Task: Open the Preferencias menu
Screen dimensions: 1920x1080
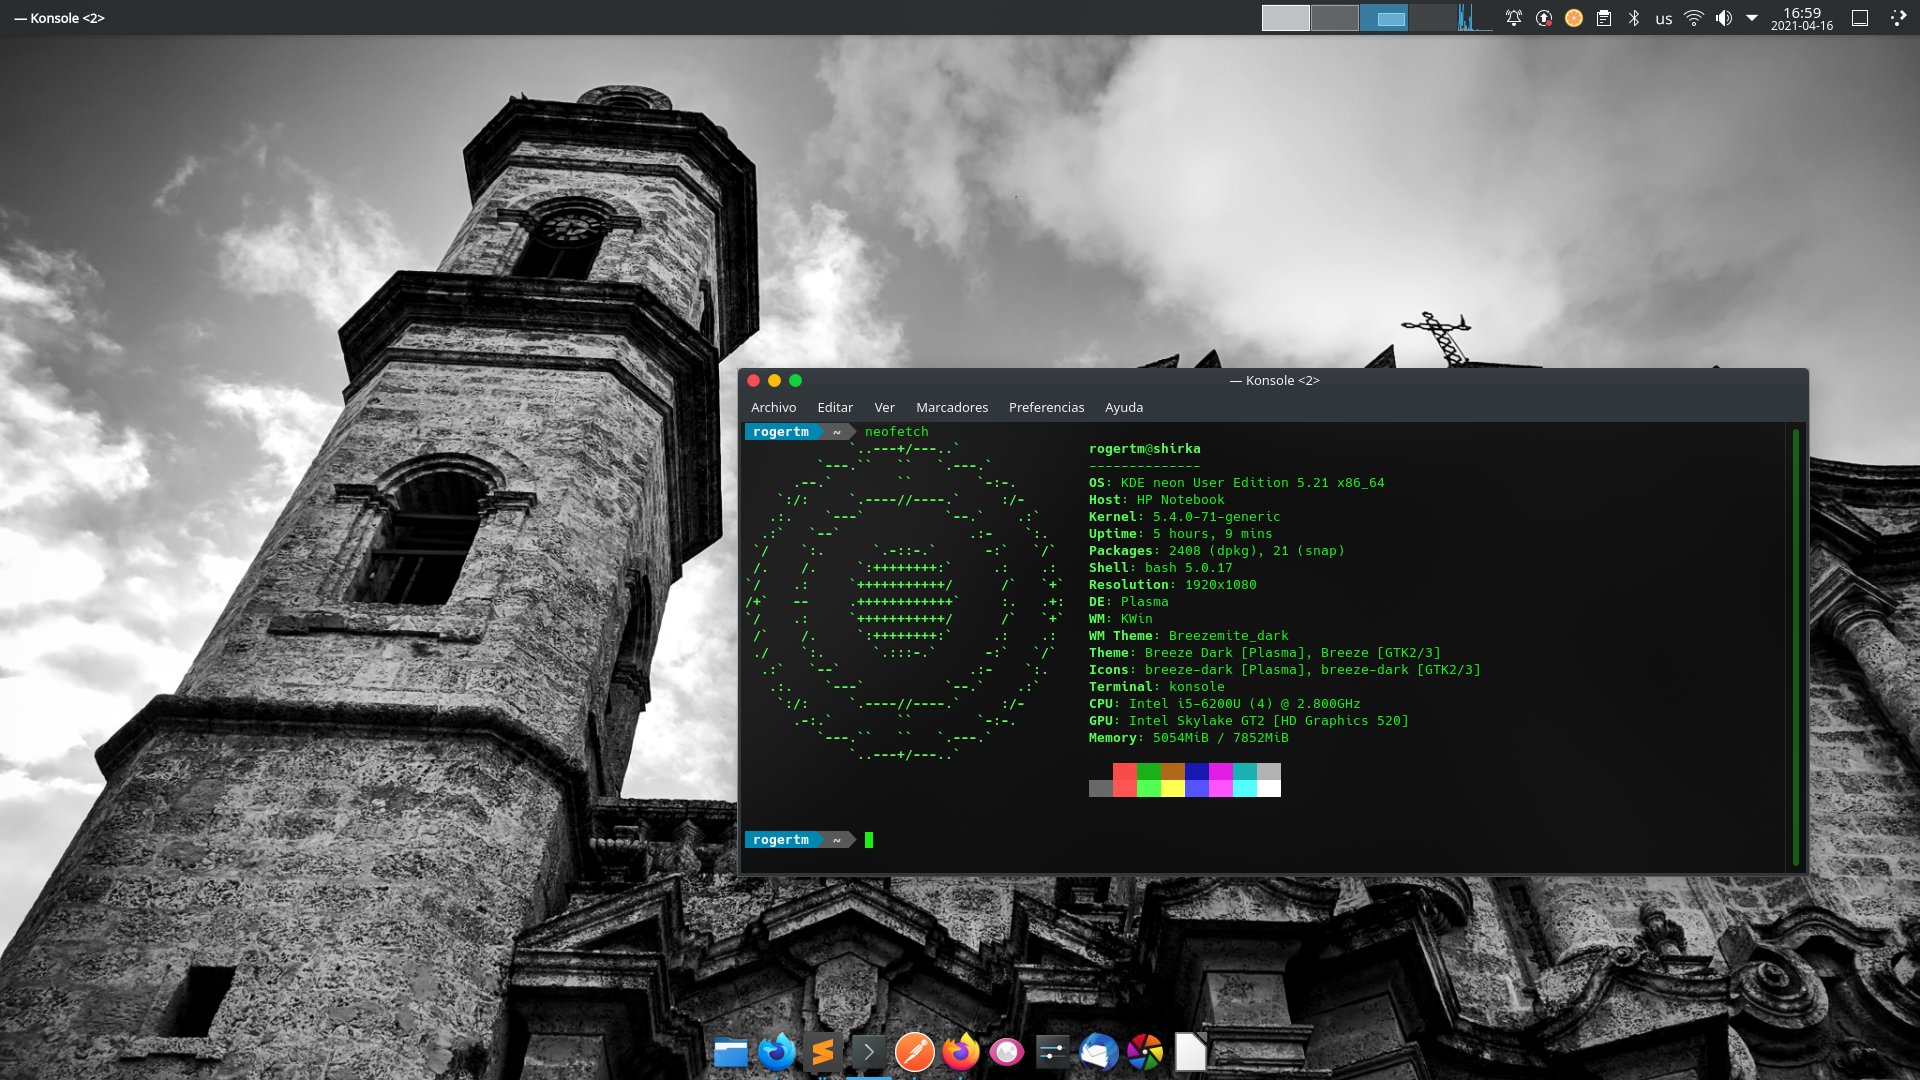Action: pyautogui.click(x=1046, y=407)
